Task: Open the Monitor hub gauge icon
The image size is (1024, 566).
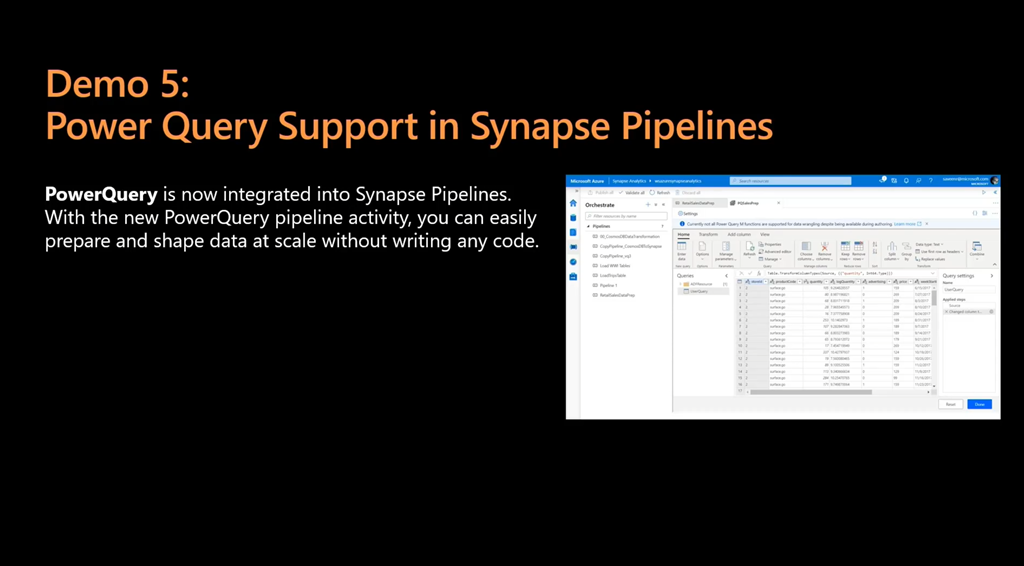Action: tap(573, 262)
